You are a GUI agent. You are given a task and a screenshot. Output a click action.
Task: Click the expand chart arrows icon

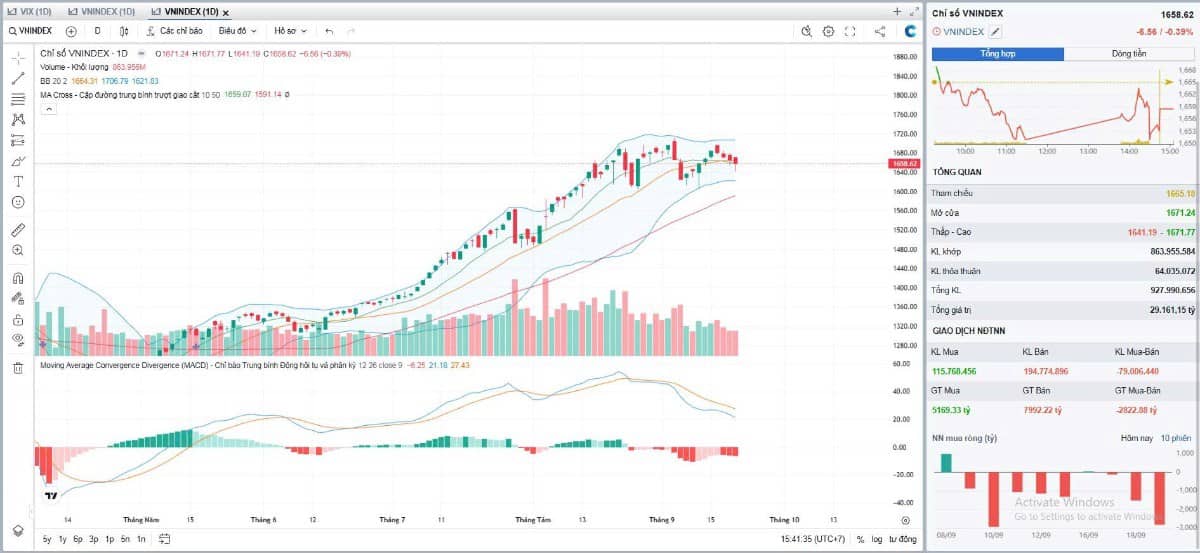(913, 11)
